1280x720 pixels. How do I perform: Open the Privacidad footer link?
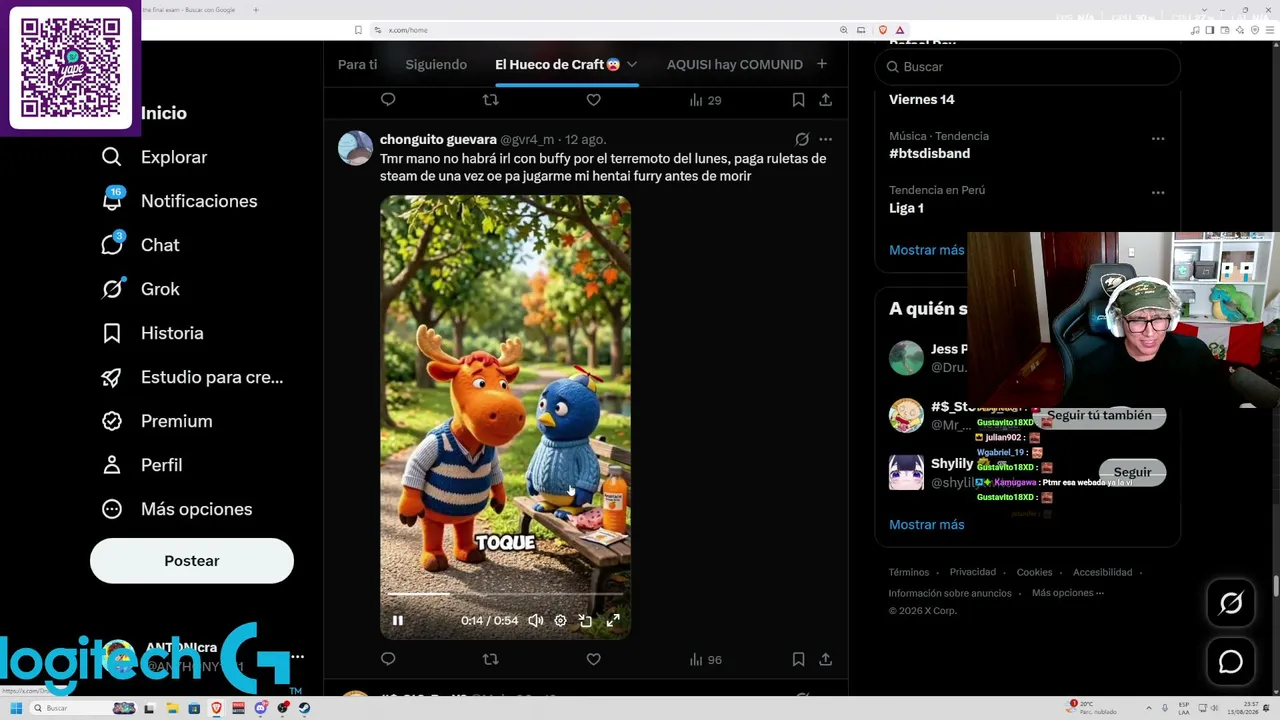973,572
